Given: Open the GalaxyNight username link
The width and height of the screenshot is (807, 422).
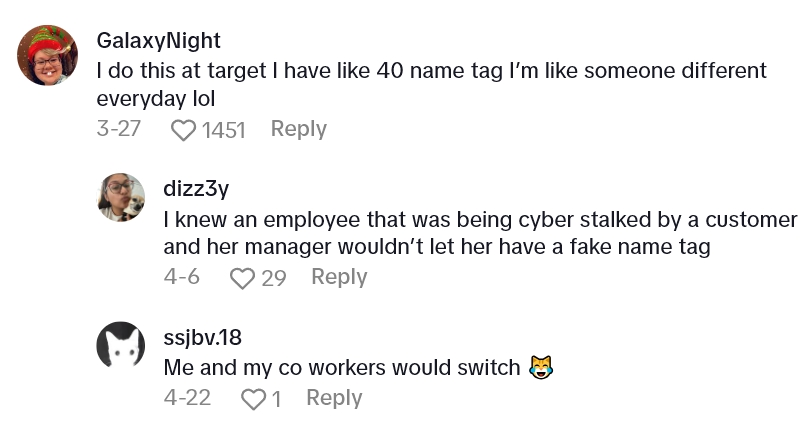Looking at the screenshot, I should point(159,40).
